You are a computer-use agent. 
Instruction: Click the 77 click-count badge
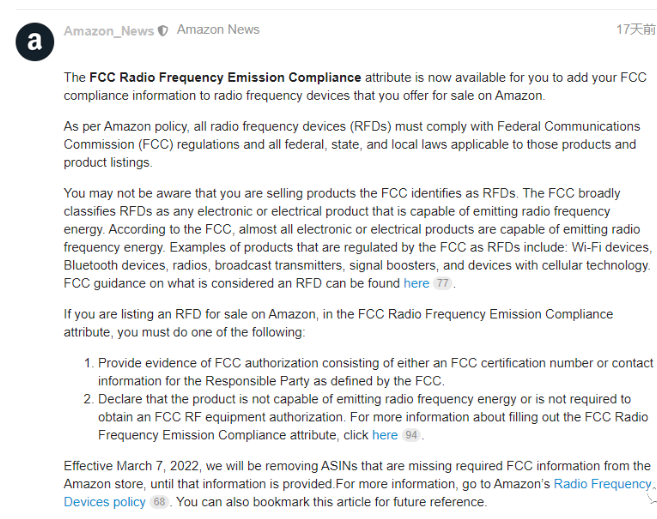(x=442, y=284)
